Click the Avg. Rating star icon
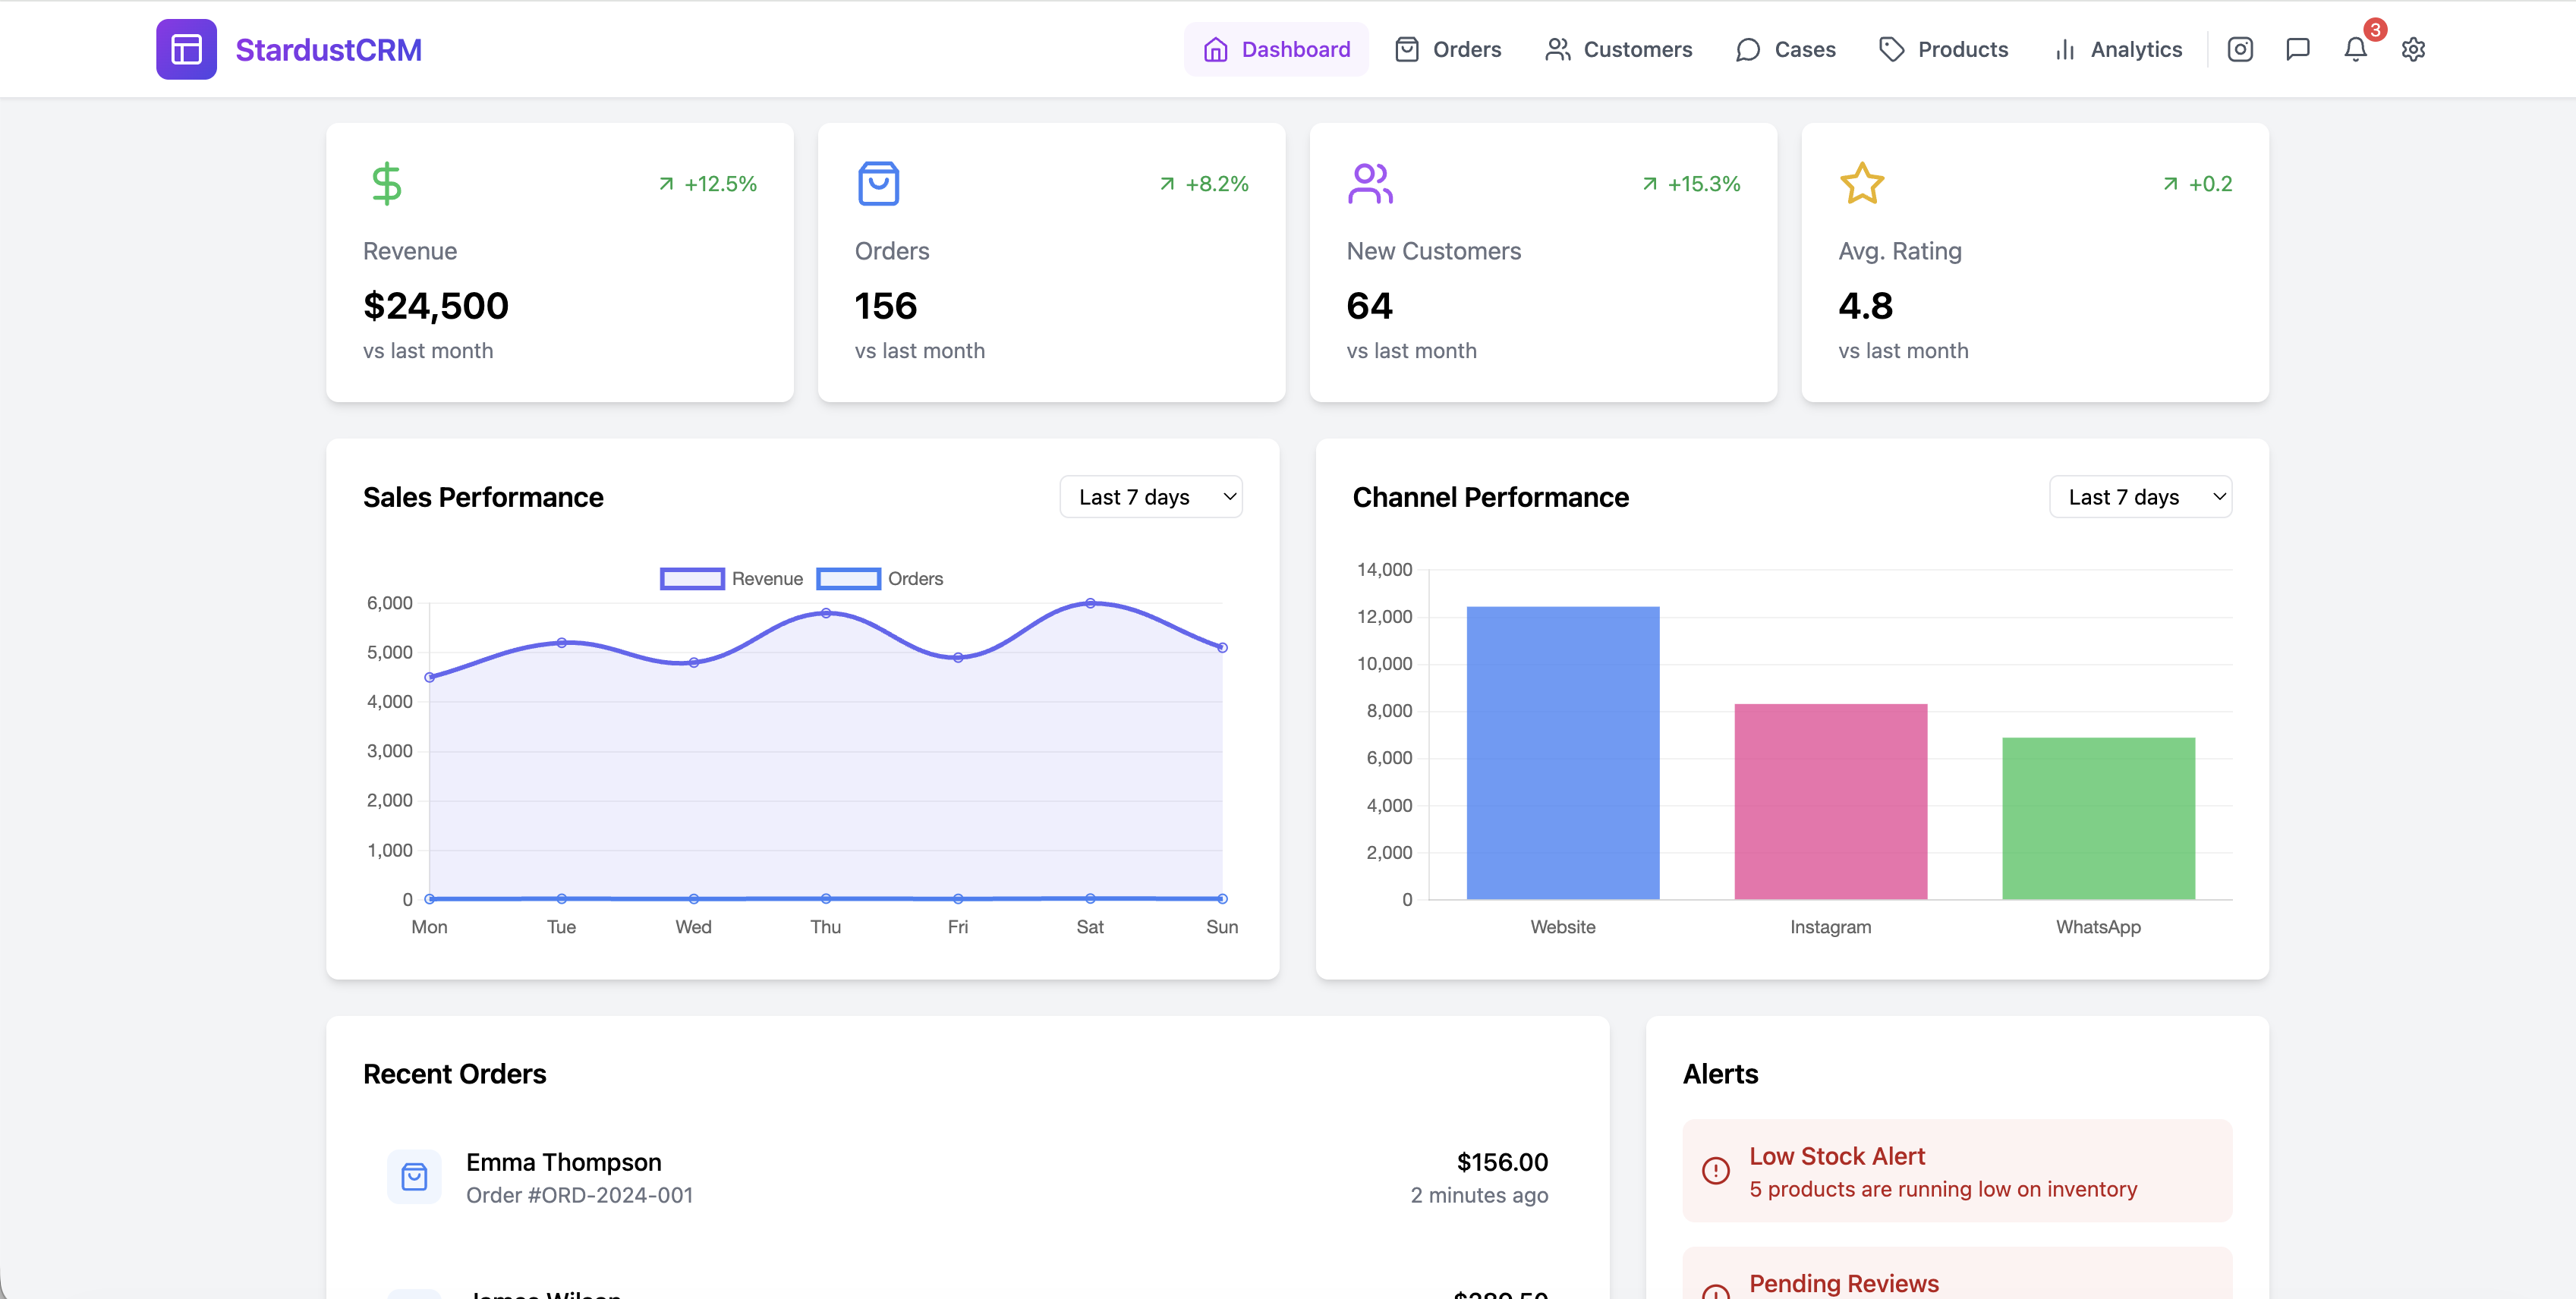 coord(1862,184)
